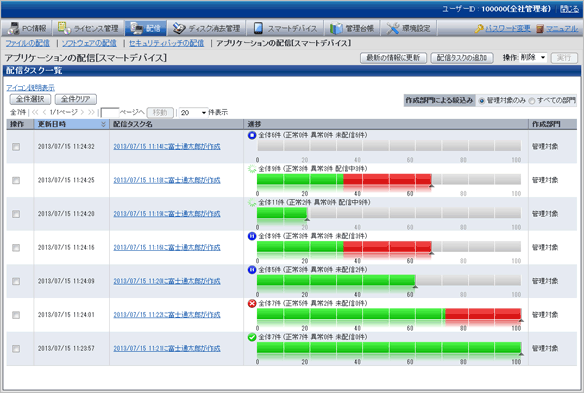Check the box for the 11:24:32 task
The image size is (584, 393).
click(x=16, y=147)
